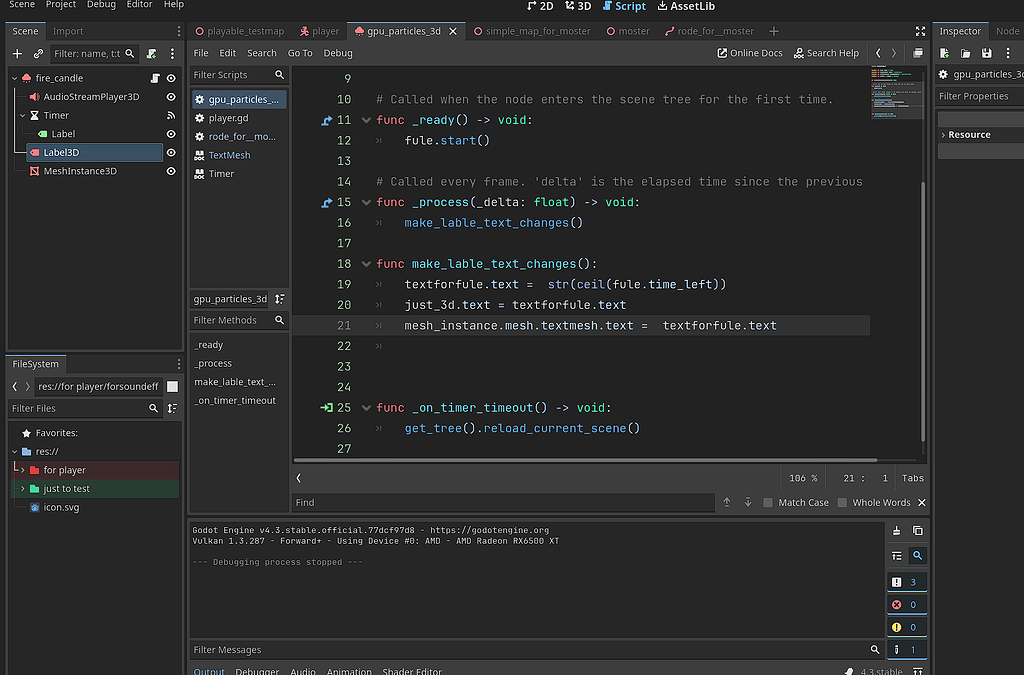
Task: Enter distraction-free mode in the script editor
Action: tap(920, 31)
